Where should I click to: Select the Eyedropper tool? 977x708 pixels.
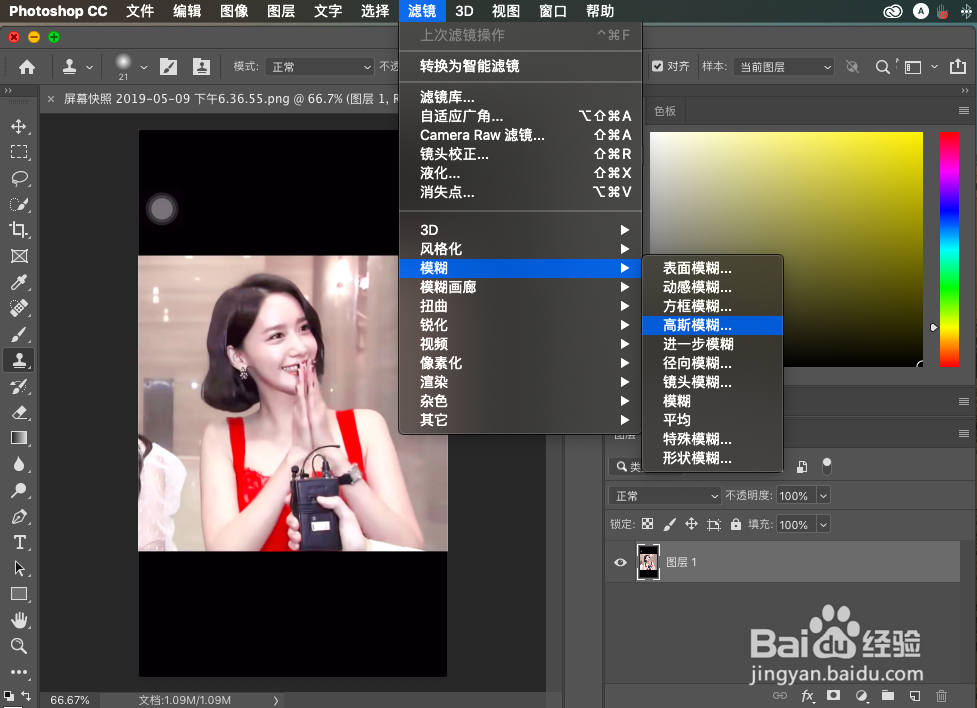[x=19, y=282]
